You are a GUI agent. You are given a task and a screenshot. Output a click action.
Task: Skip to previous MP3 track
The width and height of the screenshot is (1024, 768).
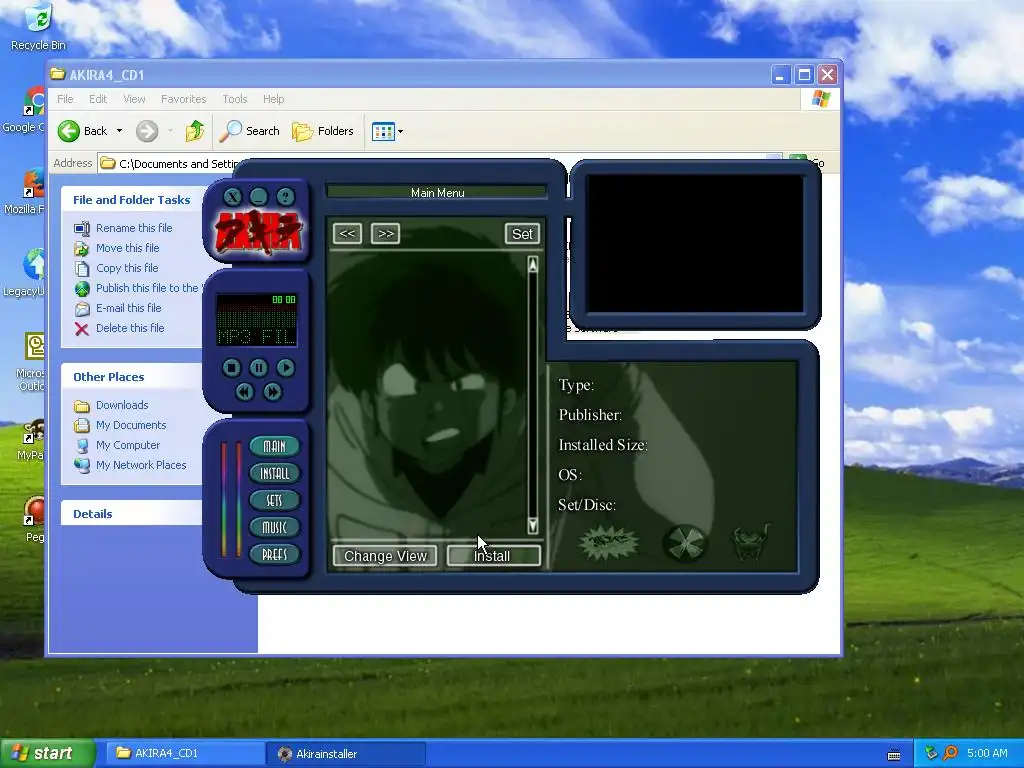(x=244, y=391)
